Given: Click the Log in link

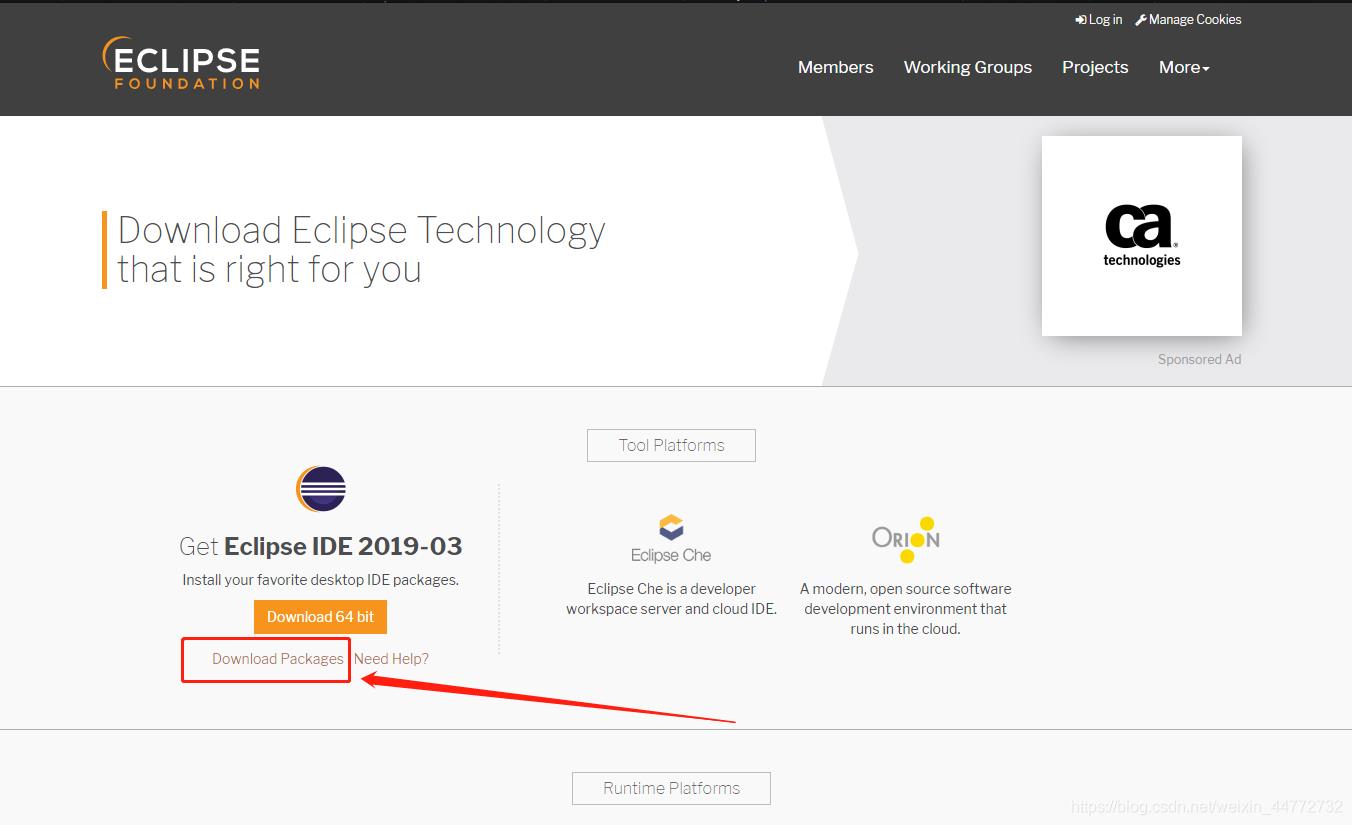Looking at the screenshot, I should 1105,20.
